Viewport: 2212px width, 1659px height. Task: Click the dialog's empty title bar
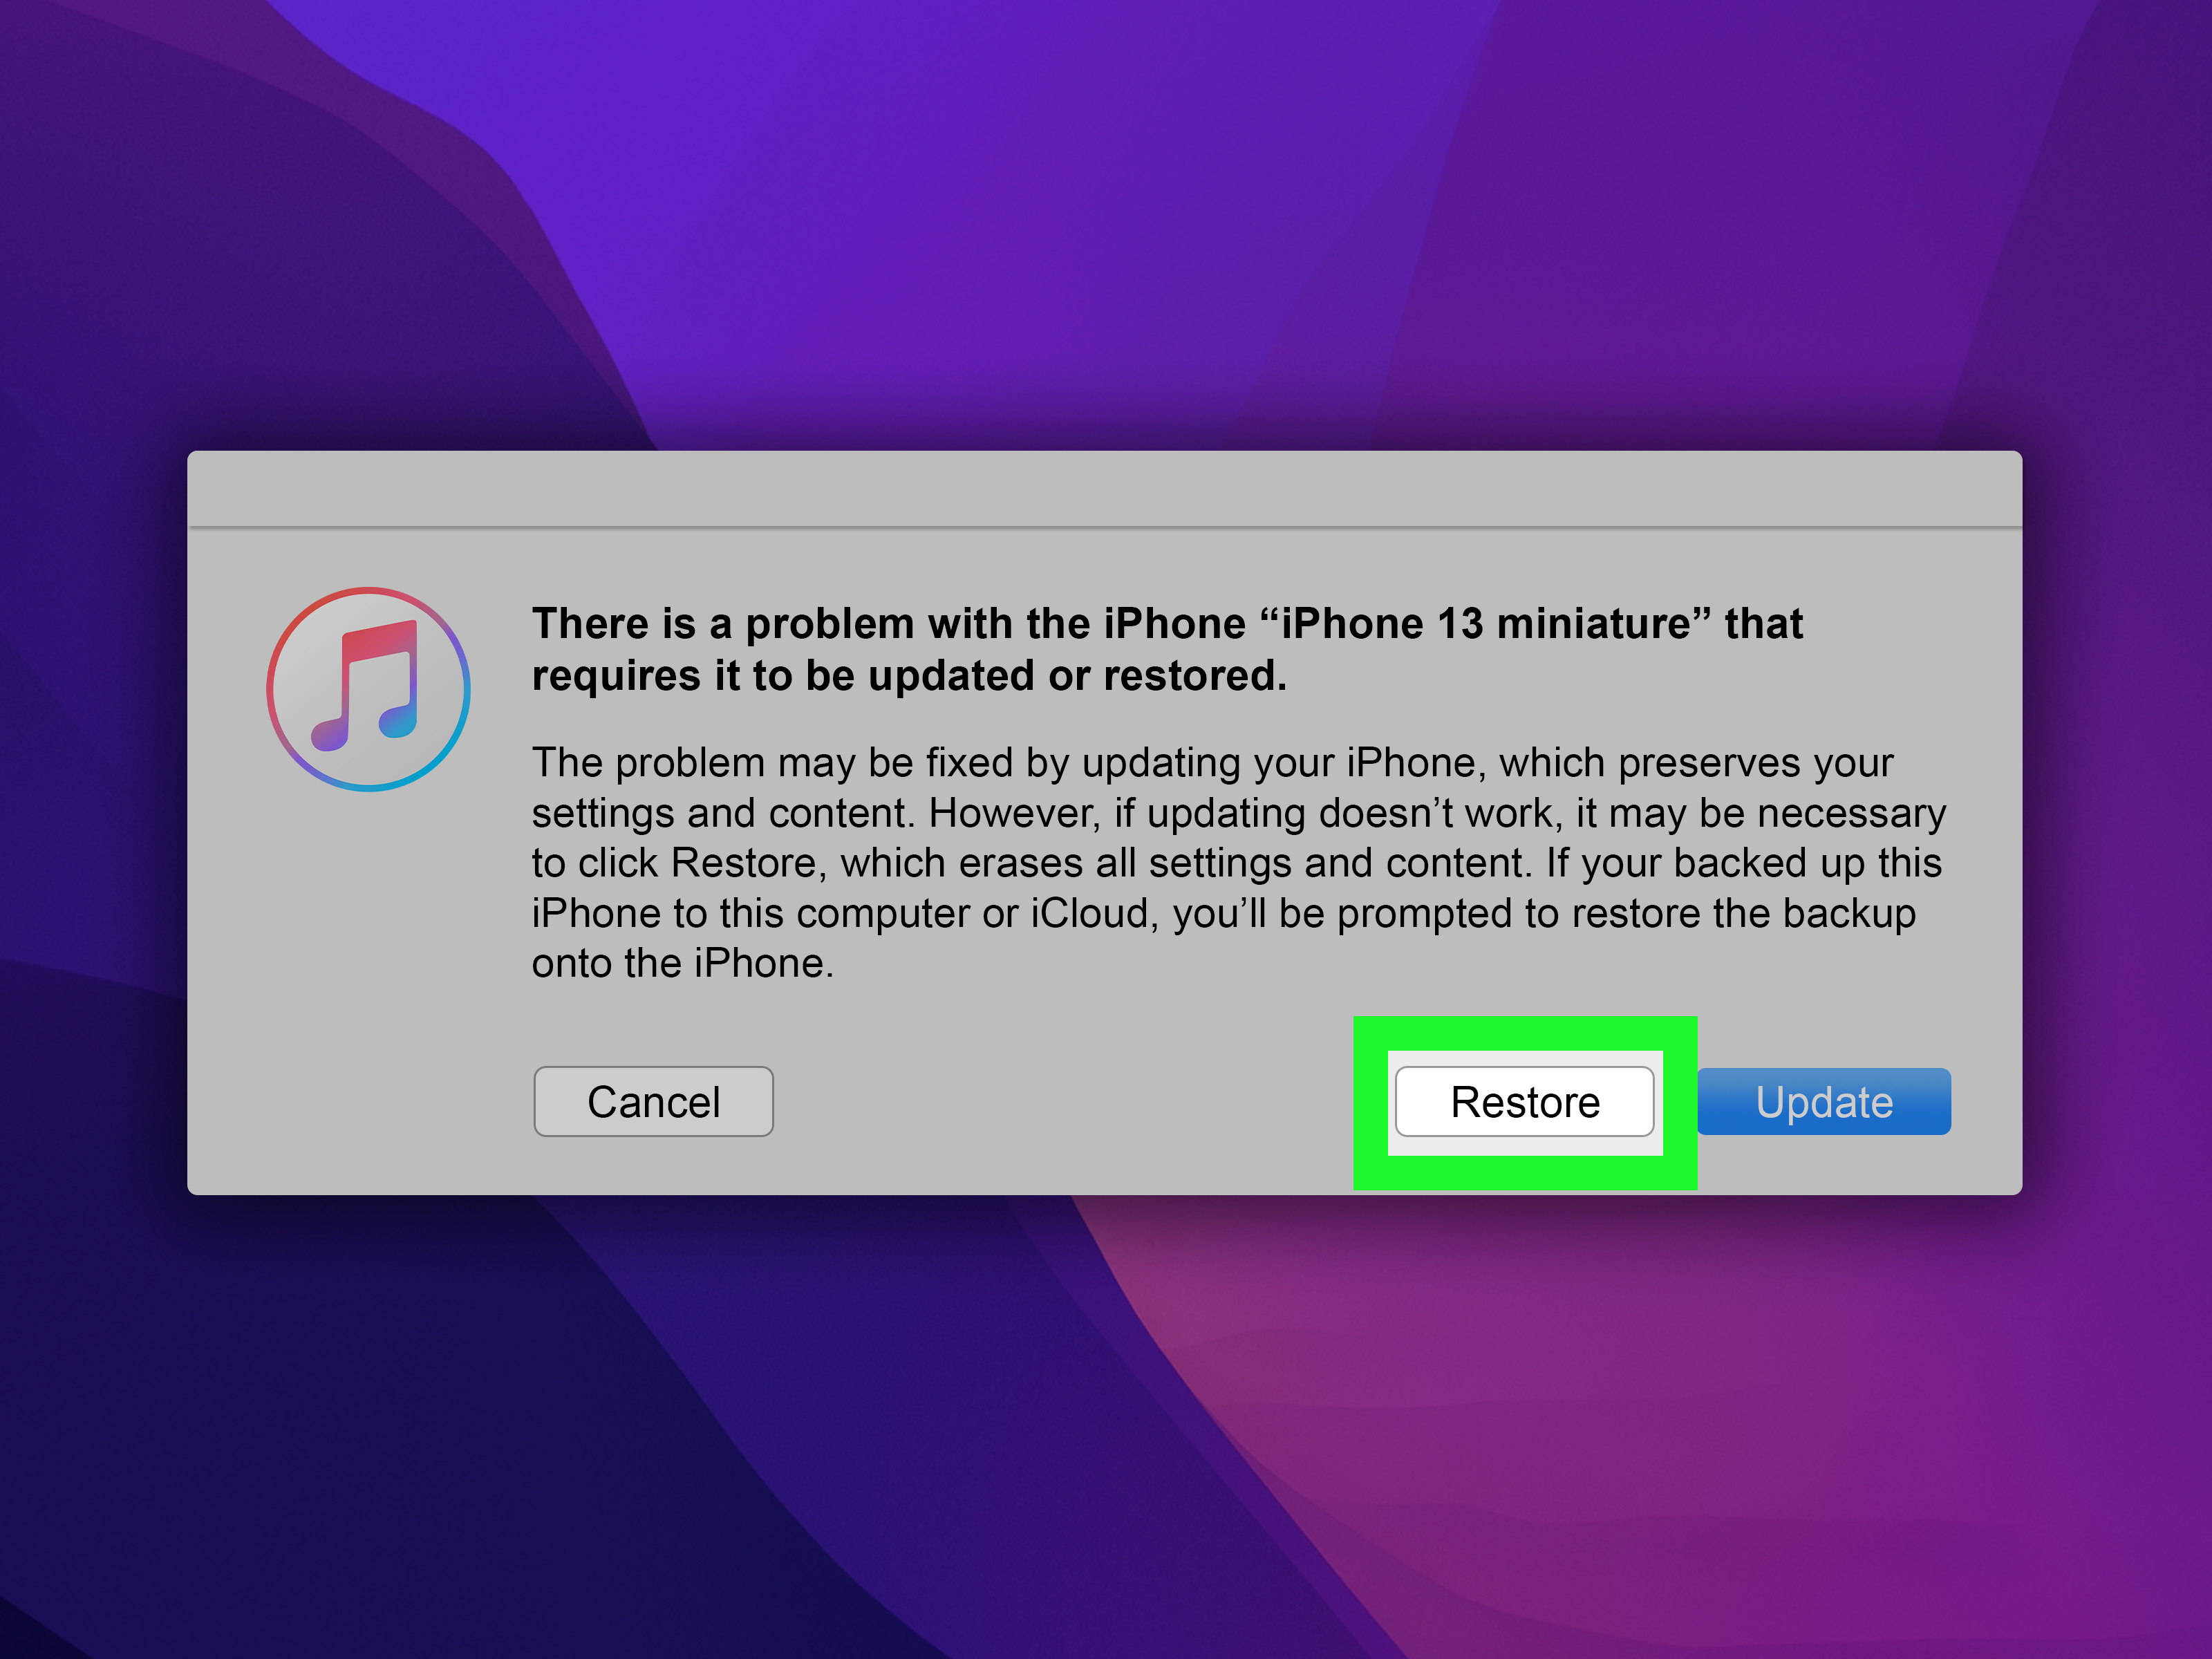(1104, 488)
